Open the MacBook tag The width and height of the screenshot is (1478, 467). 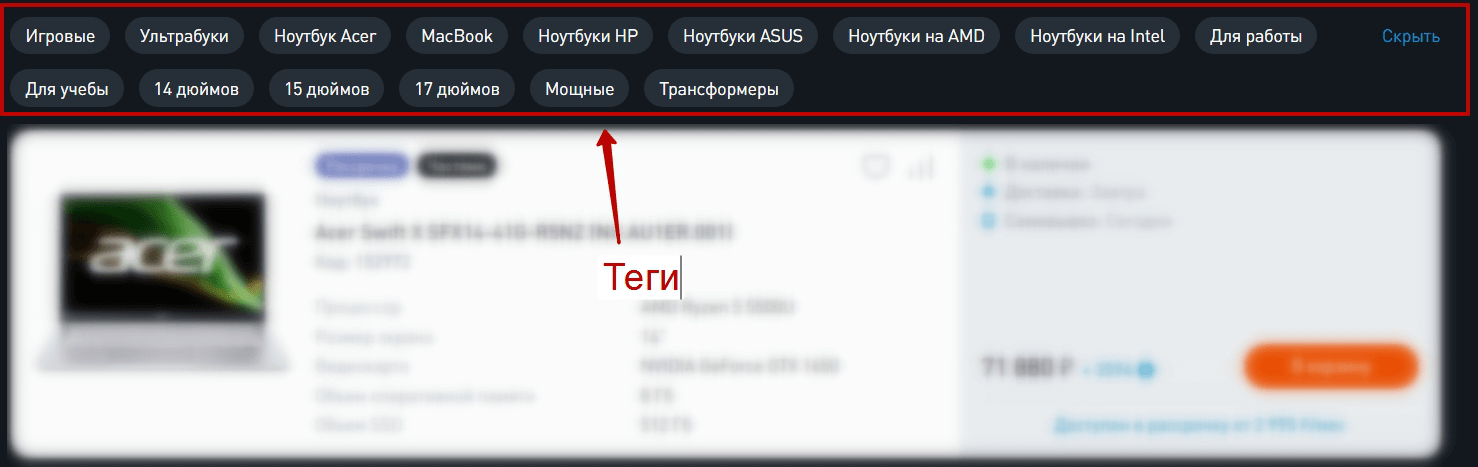point(457,37)
